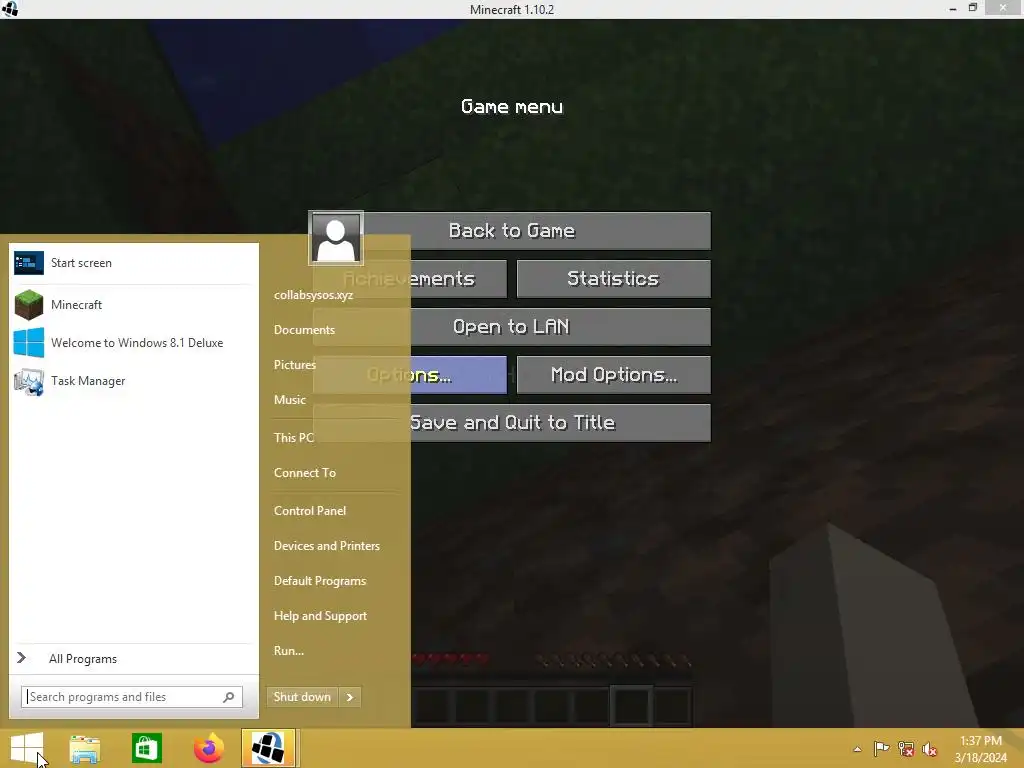This screenshot has width=1024, height=768.
Task: Select Connect To in the Start menu
Action: coord(305,473)
